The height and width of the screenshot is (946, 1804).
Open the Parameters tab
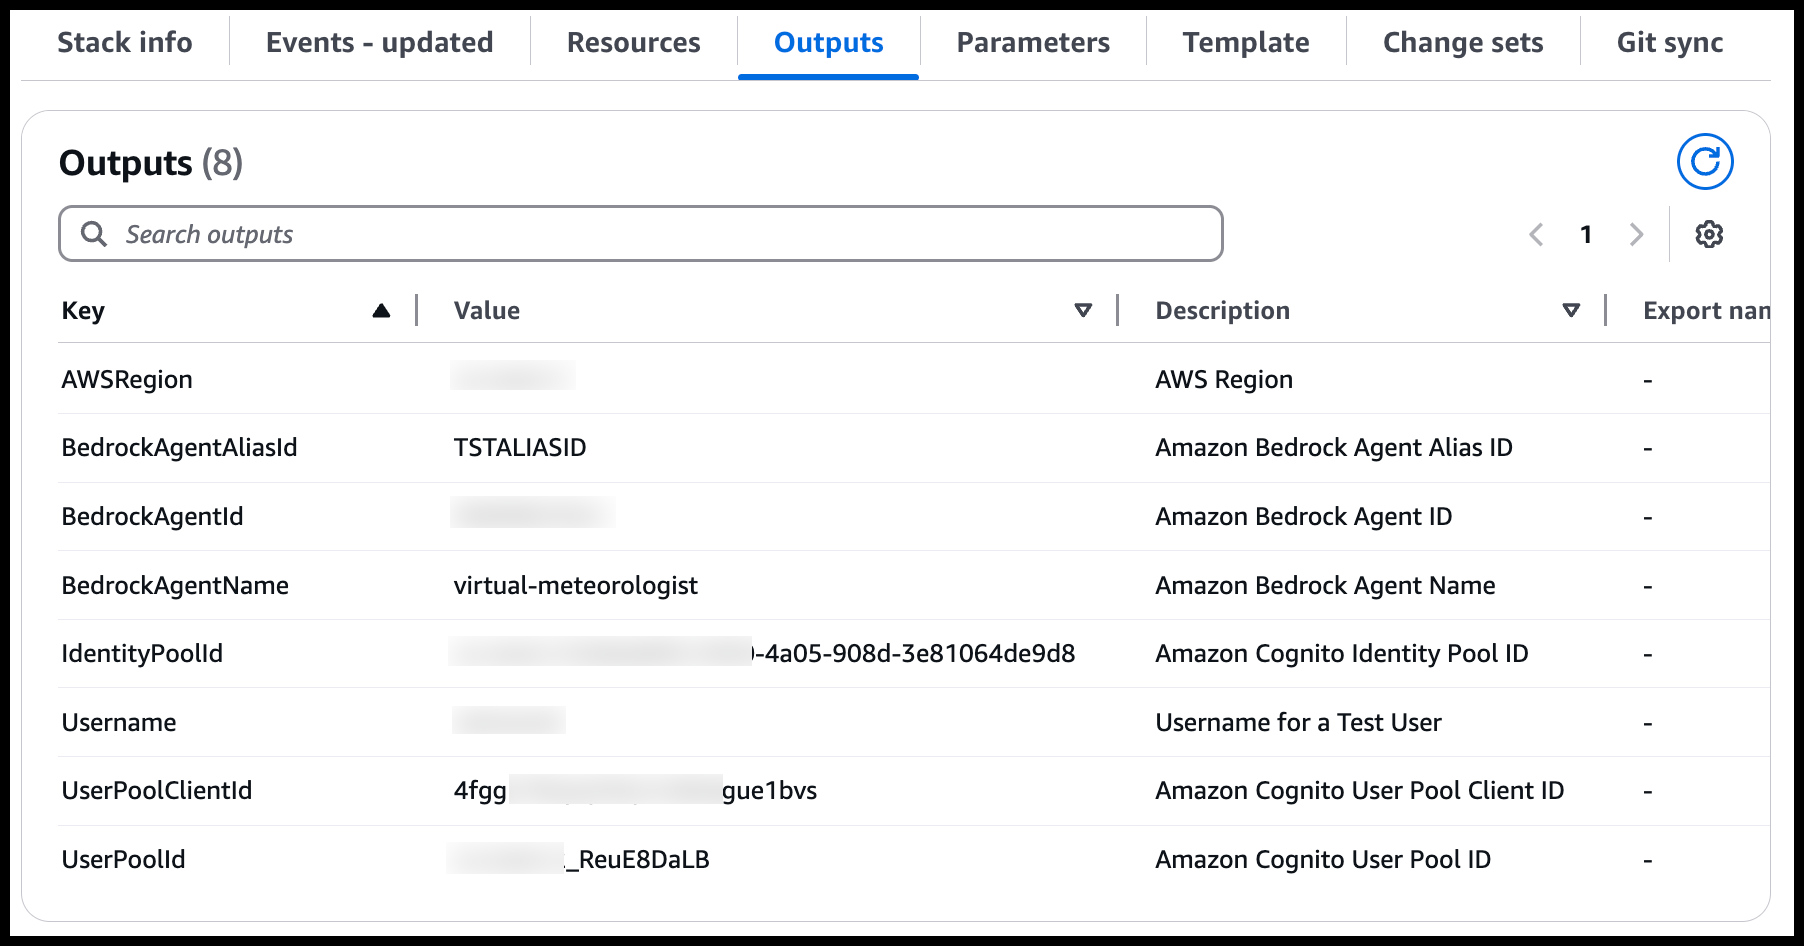coord(1032,43)
